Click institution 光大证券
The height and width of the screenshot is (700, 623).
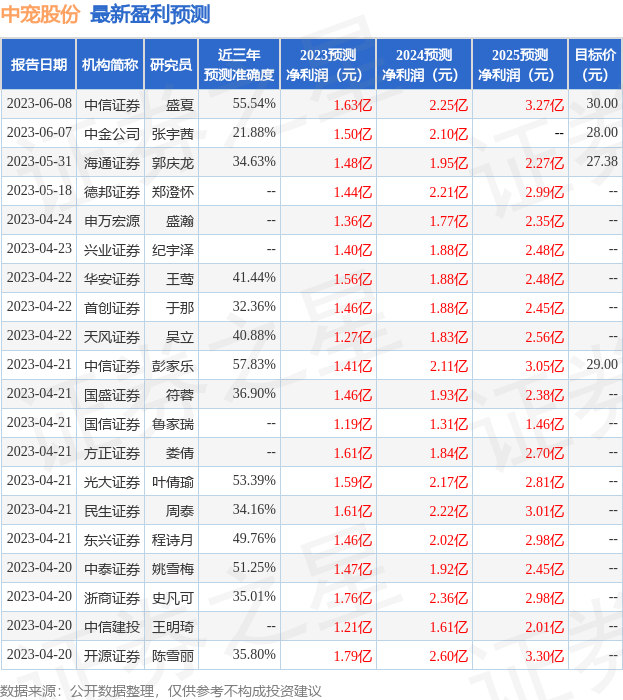pyautogui.click(x=112, y=482)
